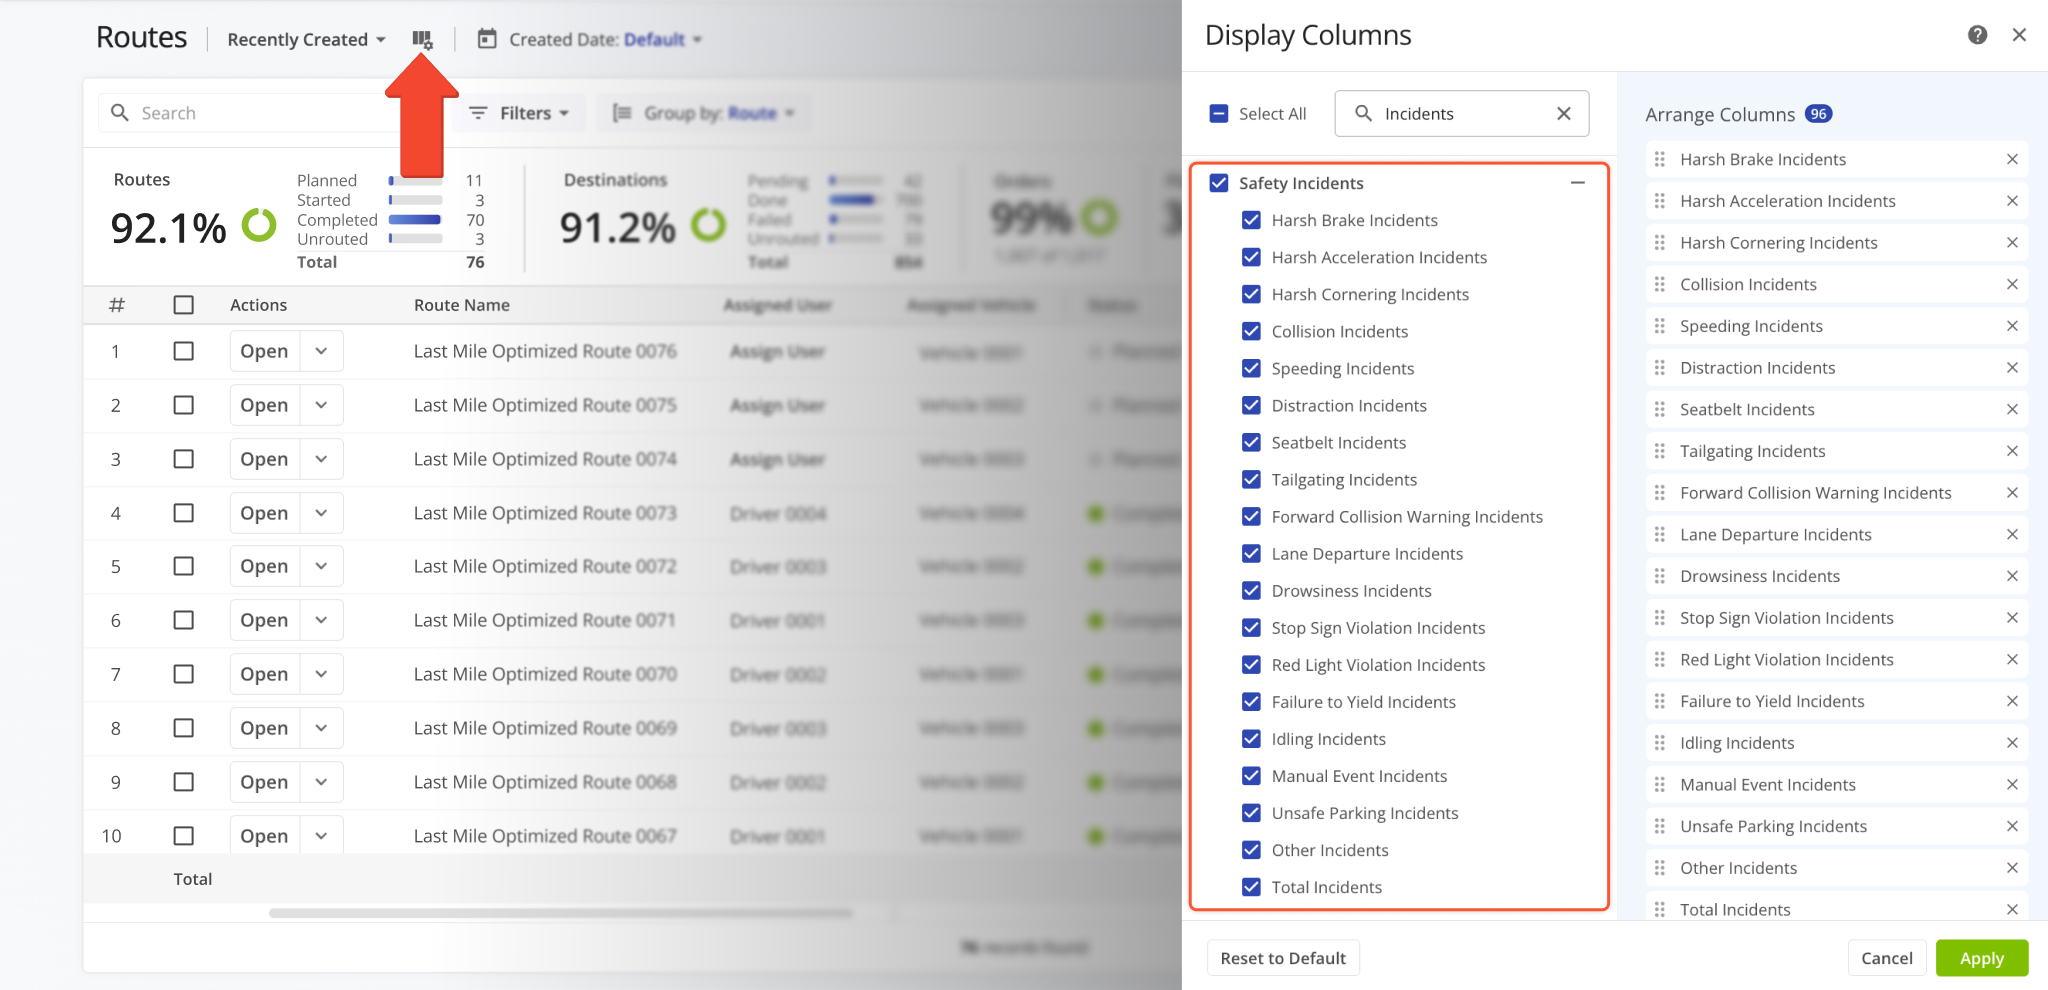The height and width of the screenshot is (990, 2048).
Task: Click the Planned routes progress bar
Action: (x=416, y=181)
